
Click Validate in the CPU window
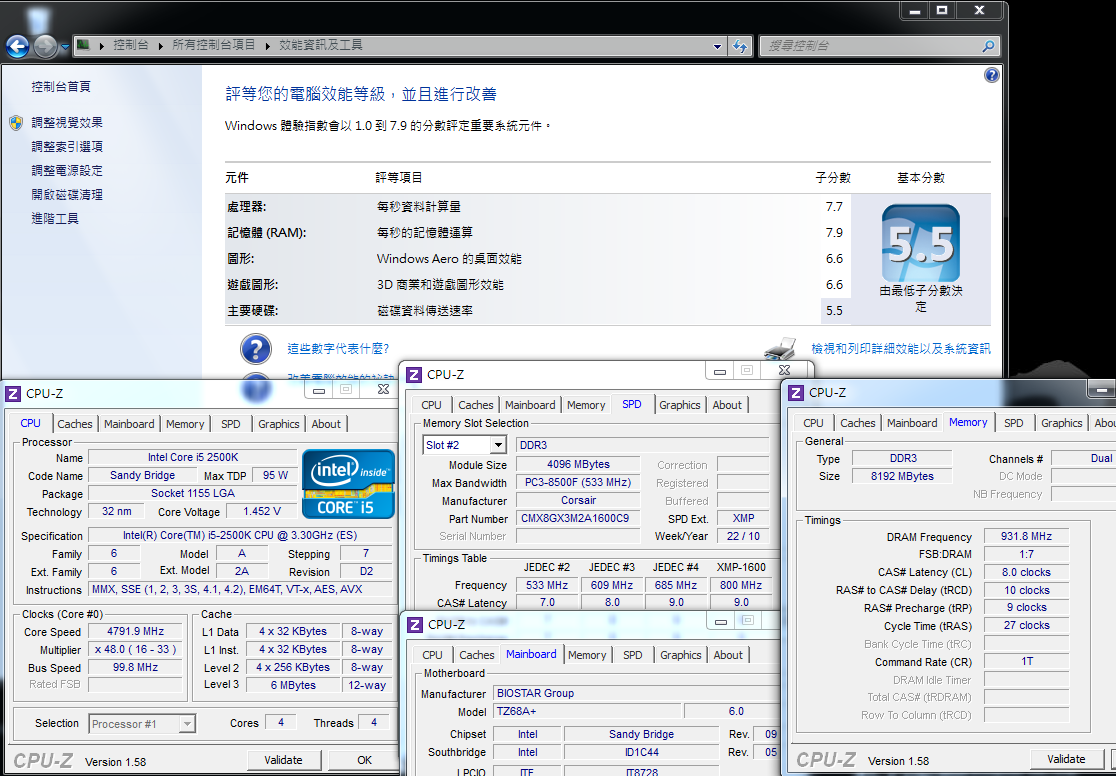tap(283, 760)
